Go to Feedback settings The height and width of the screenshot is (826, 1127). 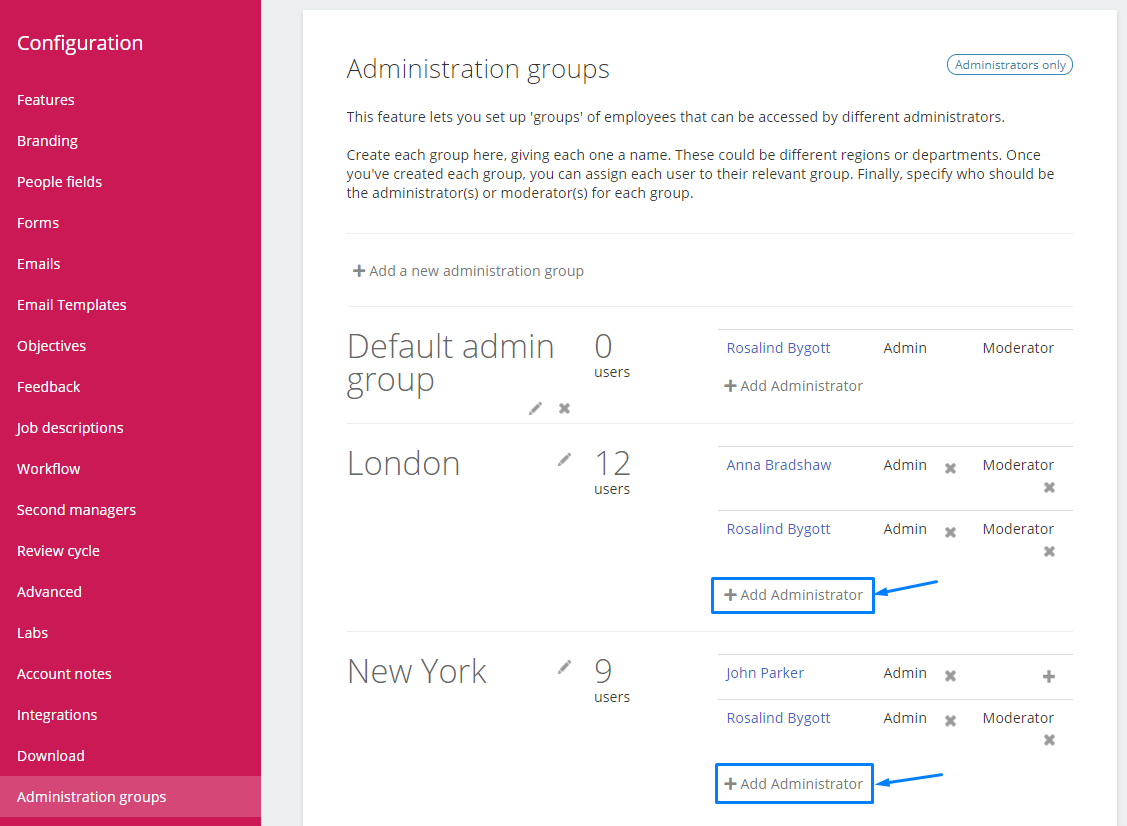[49, 387]
